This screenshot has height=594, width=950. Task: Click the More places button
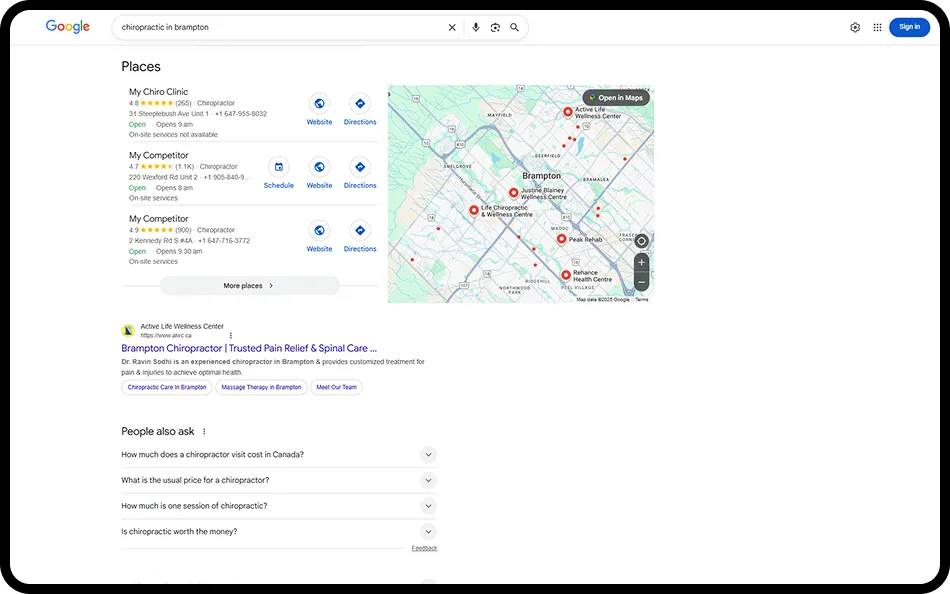249,285
